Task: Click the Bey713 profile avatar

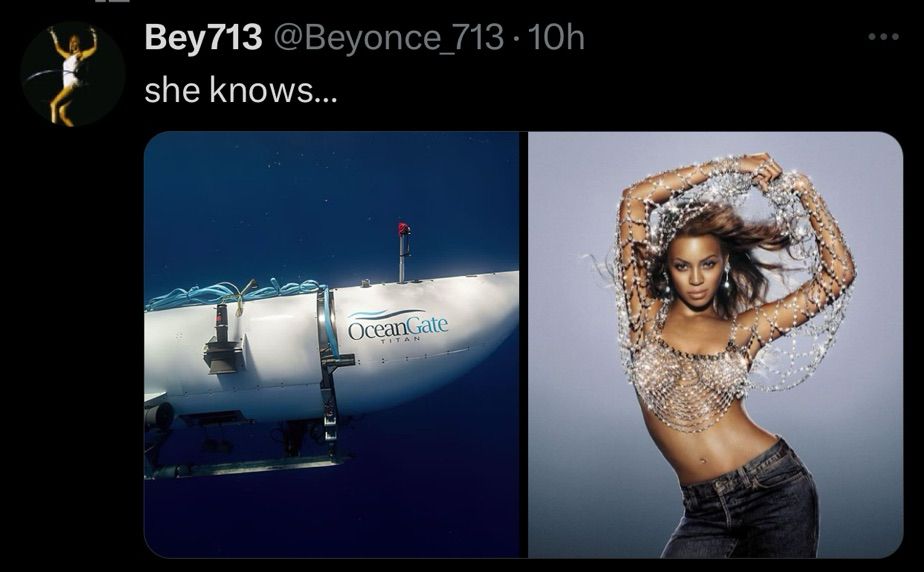Action: tap(73, 74)
